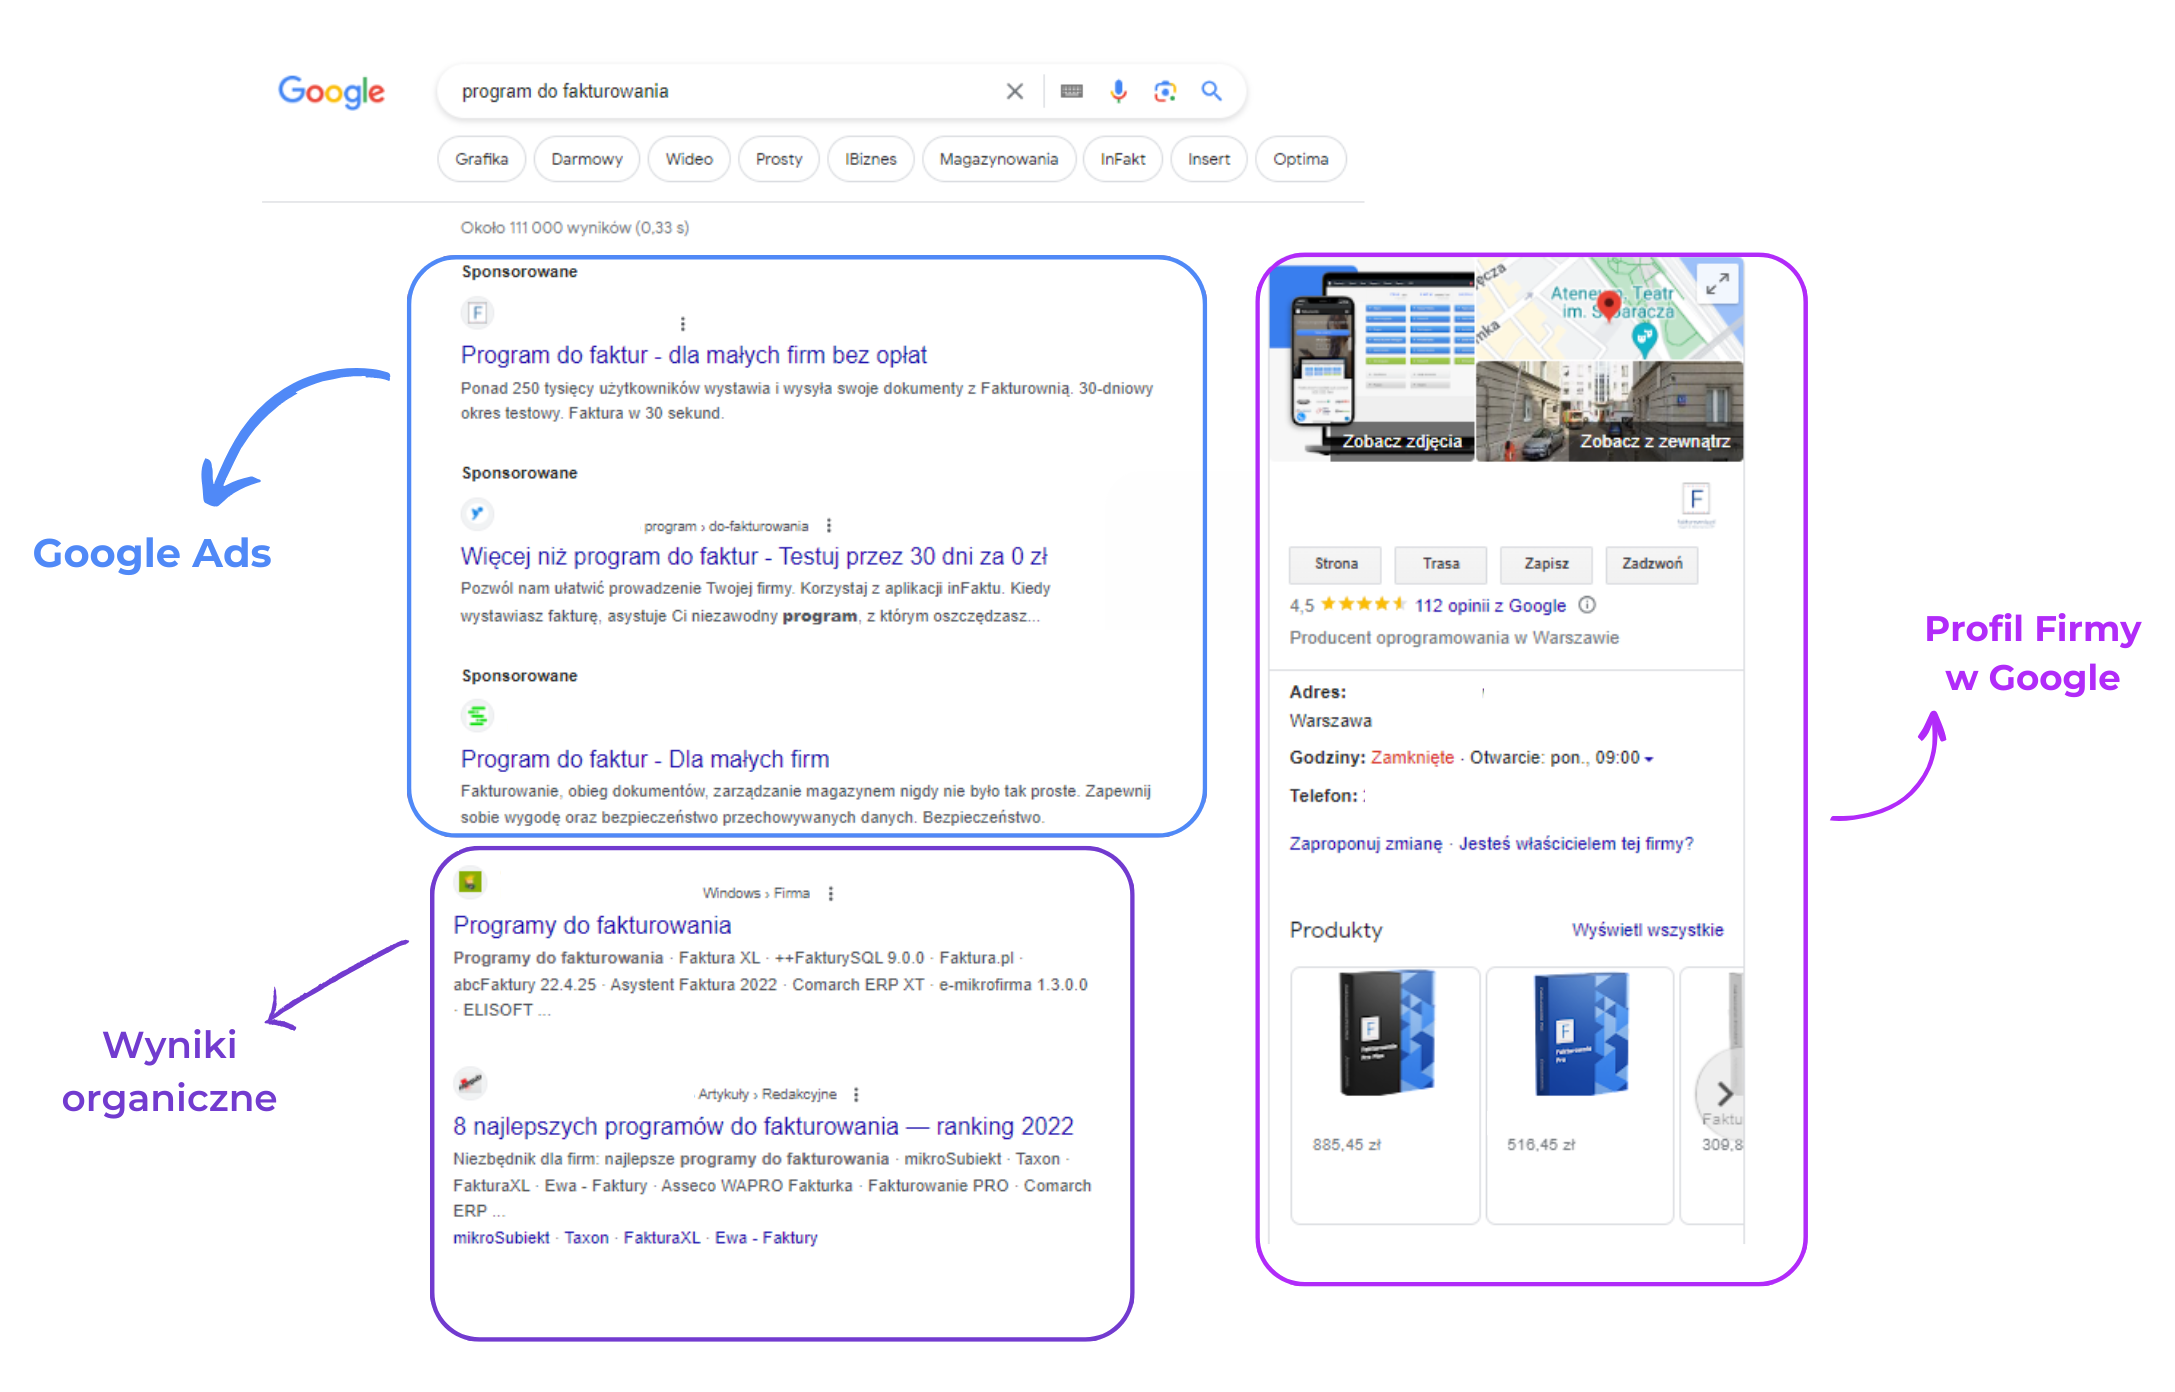
Task: Click the Strona button
Action: coord(1336,564)
